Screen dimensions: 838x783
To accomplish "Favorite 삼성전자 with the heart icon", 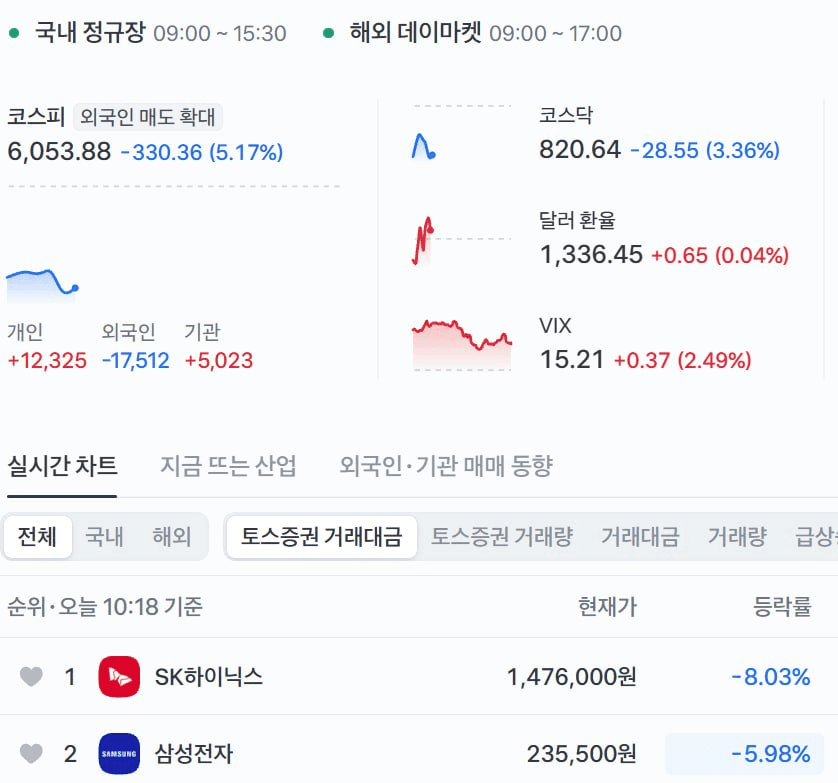I will (x=31, y=754).
